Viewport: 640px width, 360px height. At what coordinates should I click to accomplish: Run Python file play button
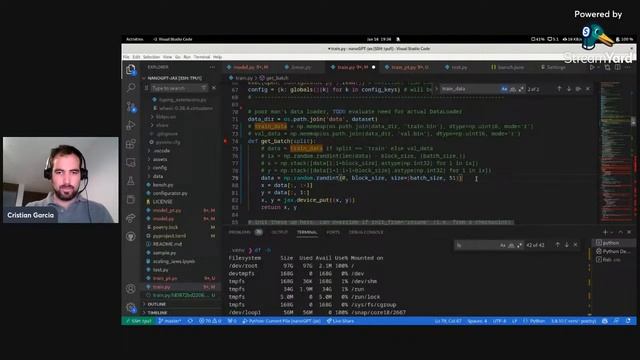(x=592, y=67)
